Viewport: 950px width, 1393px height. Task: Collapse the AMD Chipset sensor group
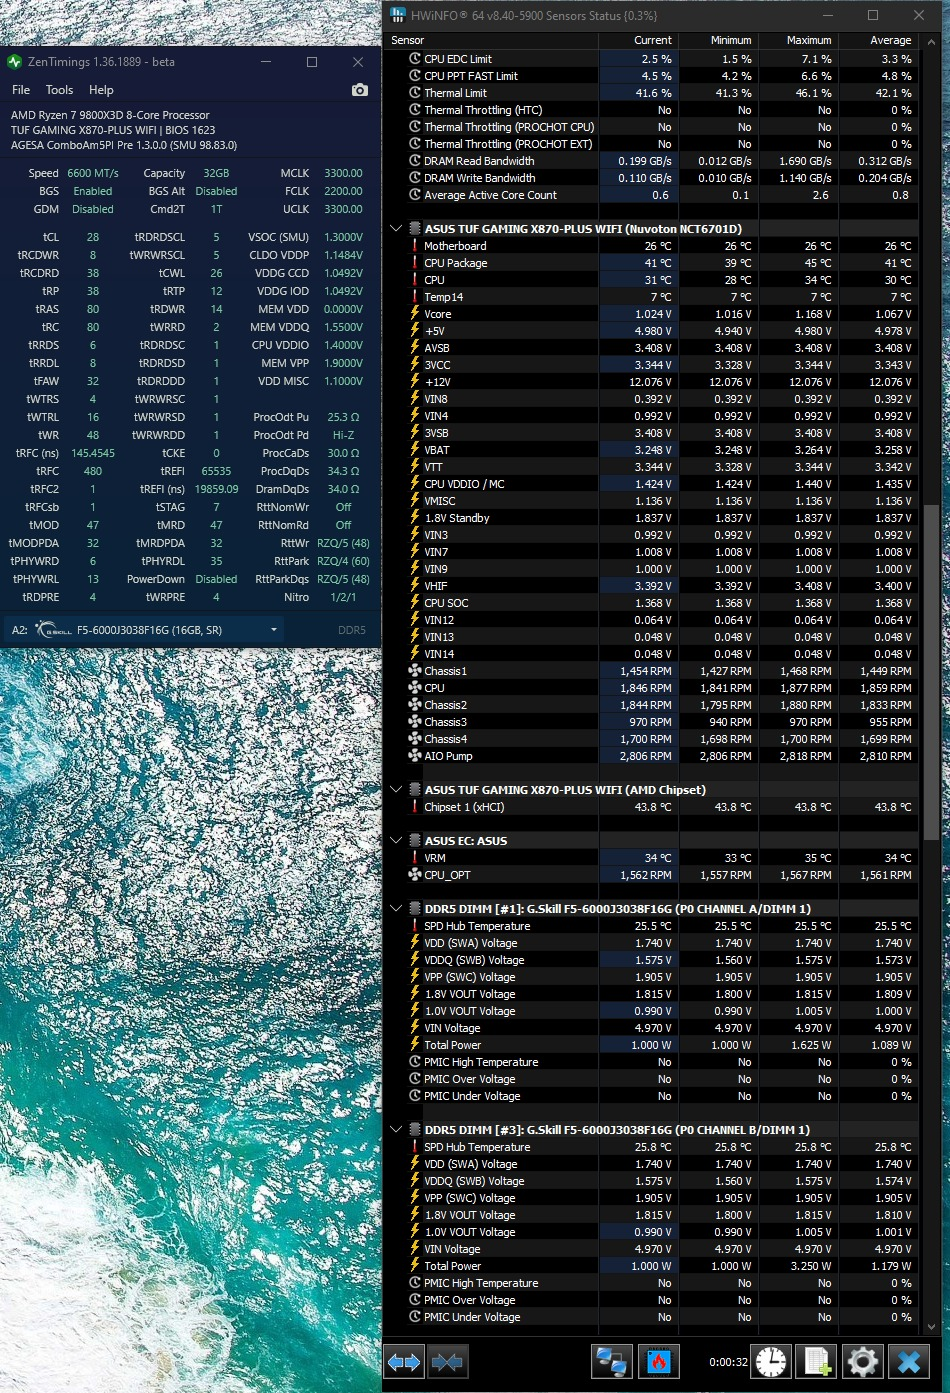coord(396,790)
